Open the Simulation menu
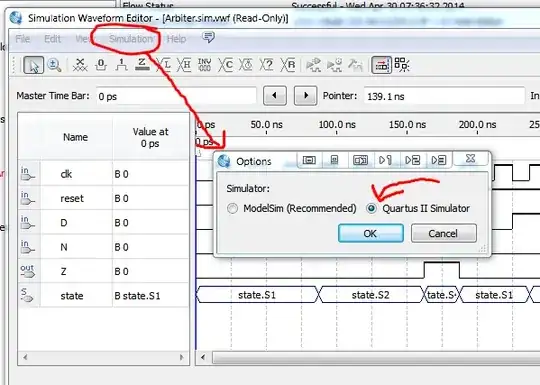 tap(131, 39)
